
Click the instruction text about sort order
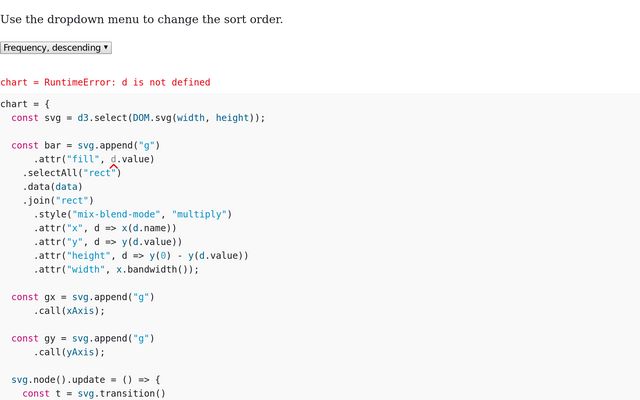pyautogui.click(x=141, y=19)
